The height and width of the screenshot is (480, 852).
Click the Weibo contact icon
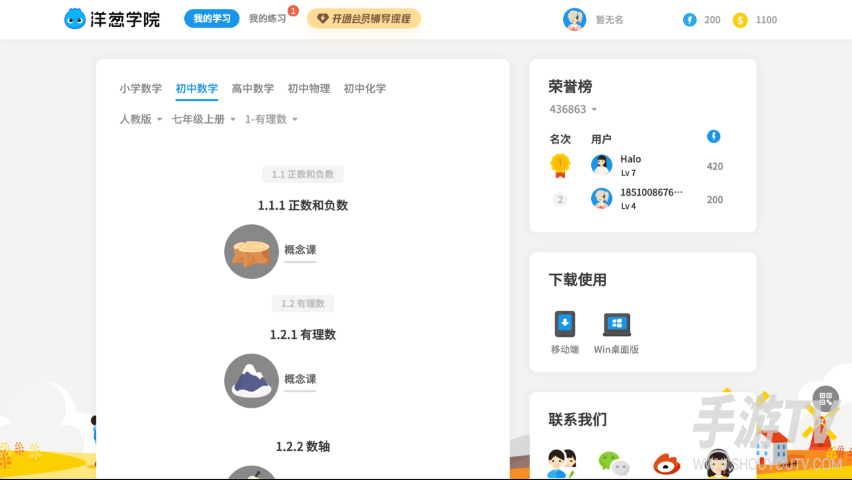click(x=666, y=464)
